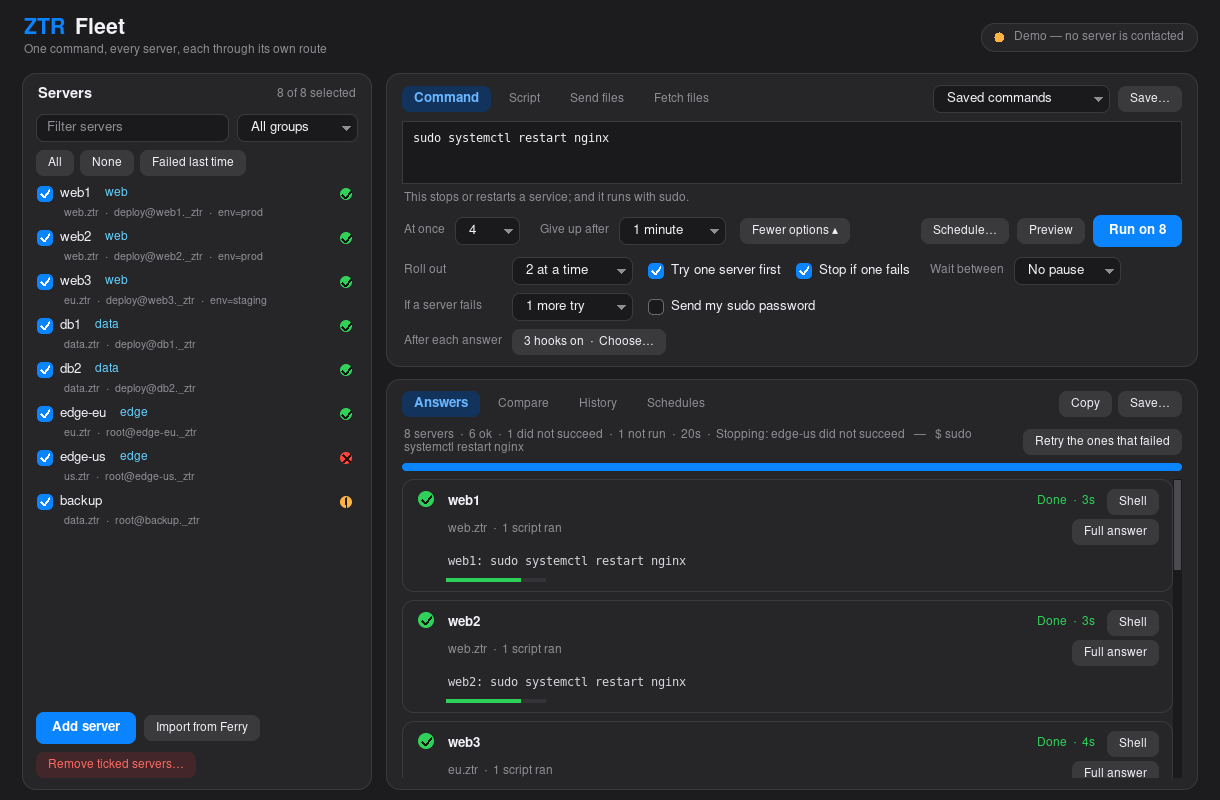
Task: Select the Answers tab
Action: pyautogui.click(x=441, y=403)
